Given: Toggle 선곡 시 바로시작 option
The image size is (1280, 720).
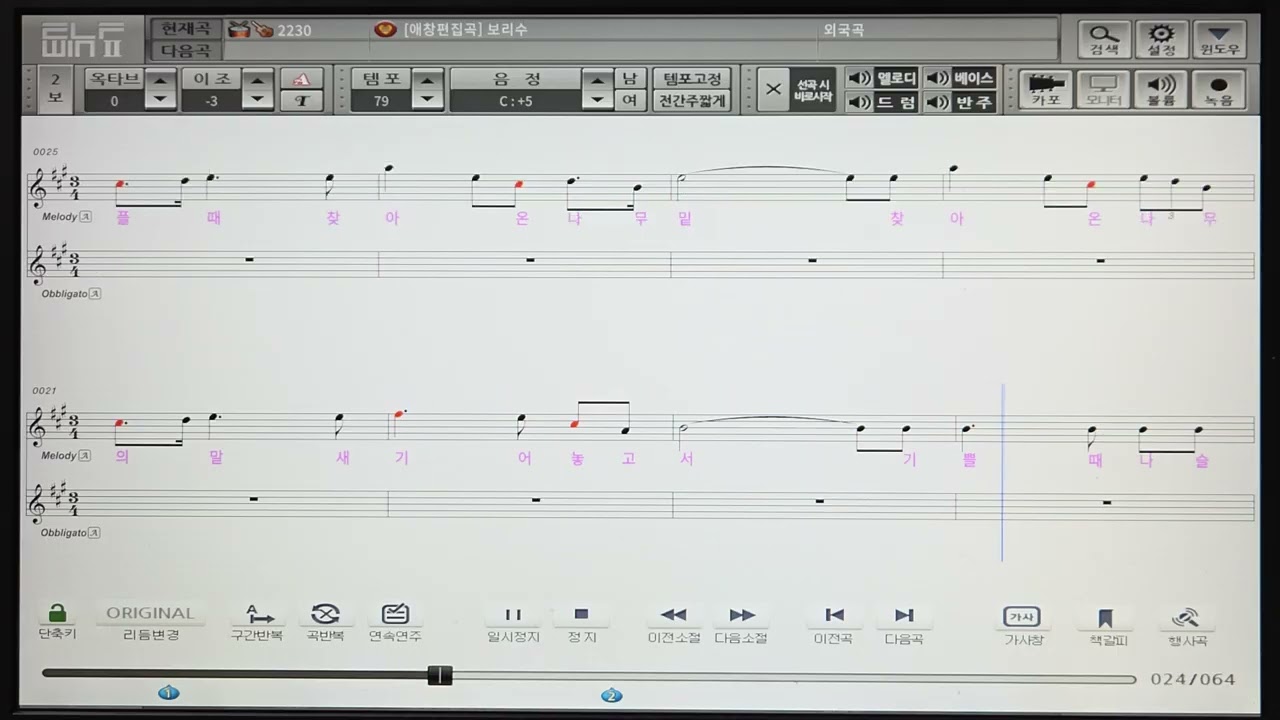Looking at the screenshot, I should point(812,90).
